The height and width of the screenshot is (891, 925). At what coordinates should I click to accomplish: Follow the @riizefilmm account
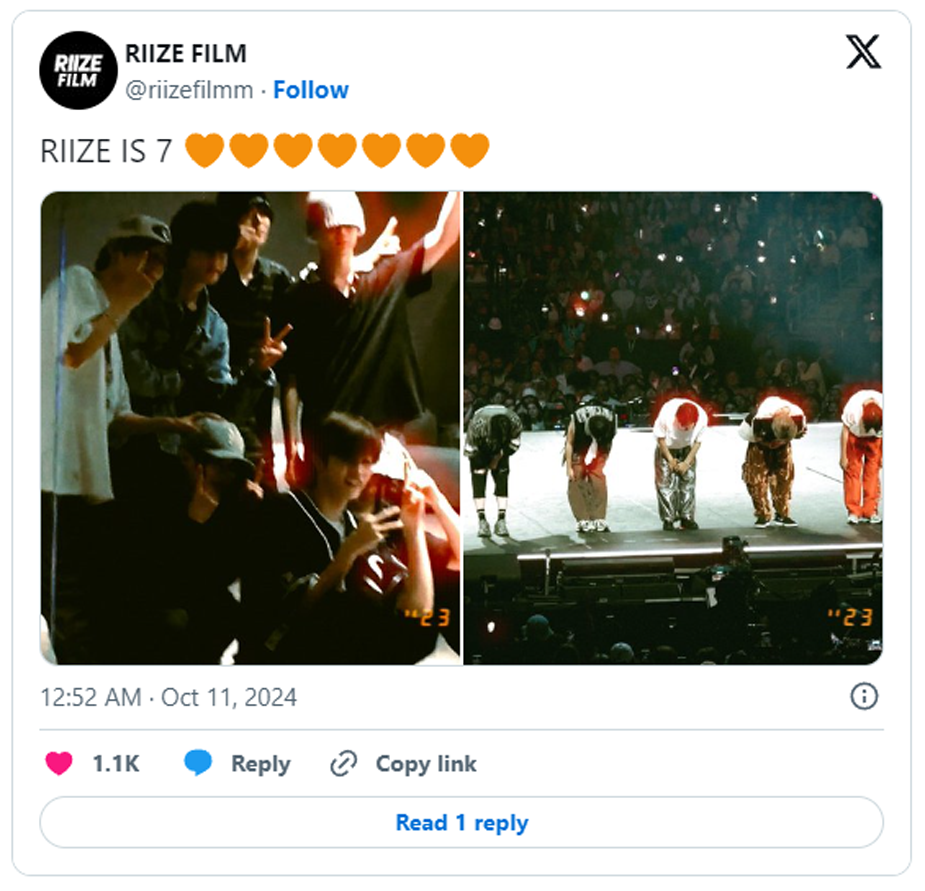[x=311, y=90]
